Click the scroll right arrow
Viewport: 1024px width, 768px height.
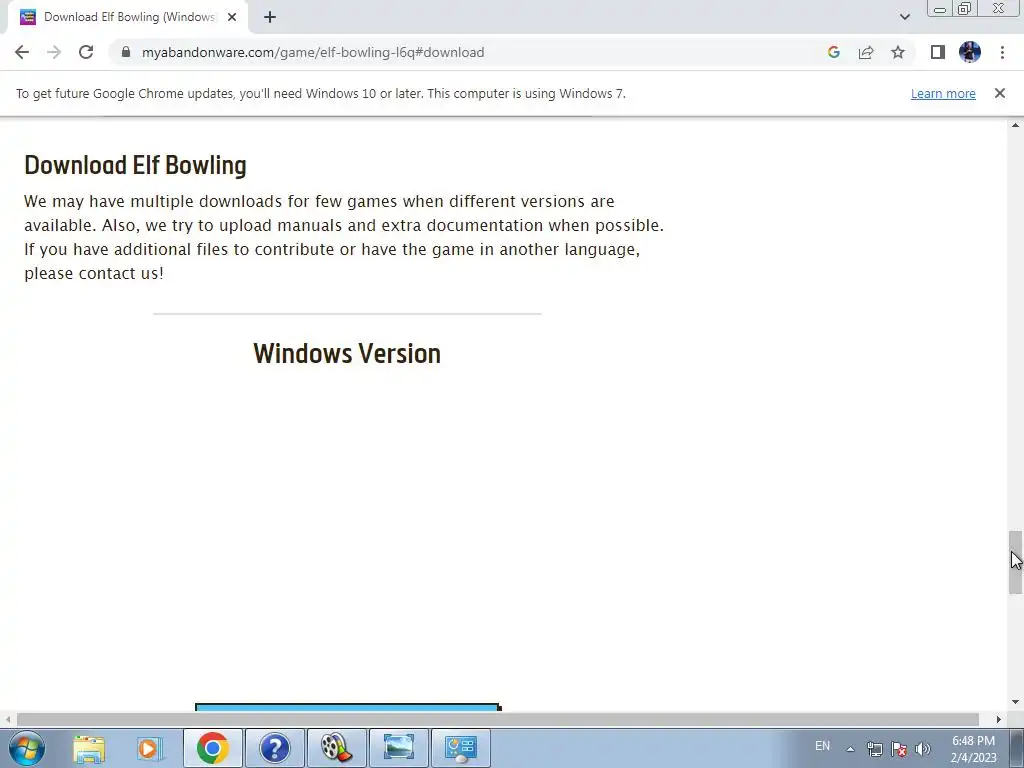point(999,719)
